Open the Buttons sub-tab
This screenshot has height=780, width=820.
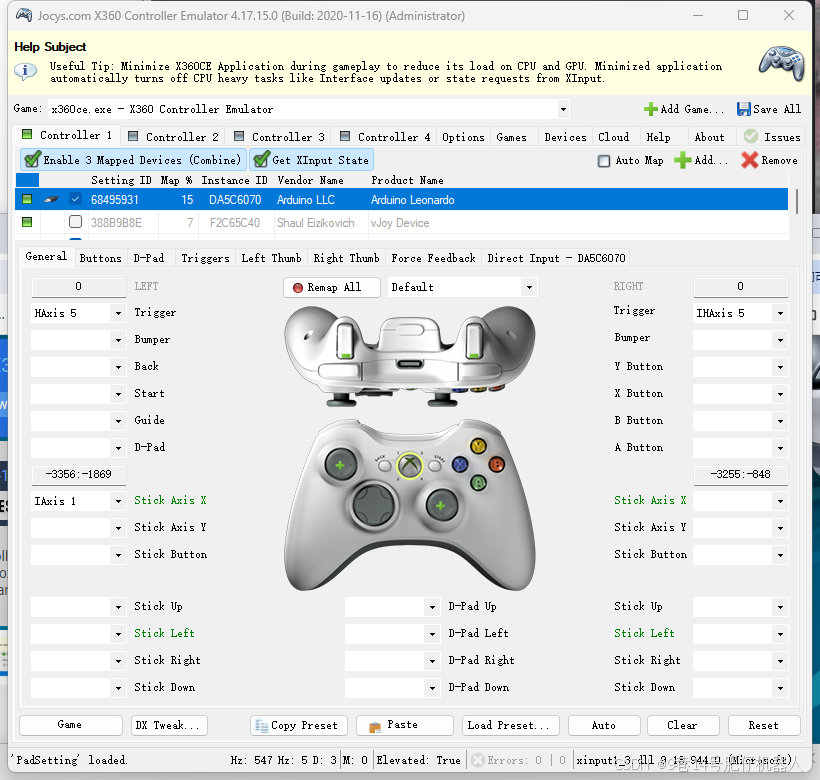(100, 258)
